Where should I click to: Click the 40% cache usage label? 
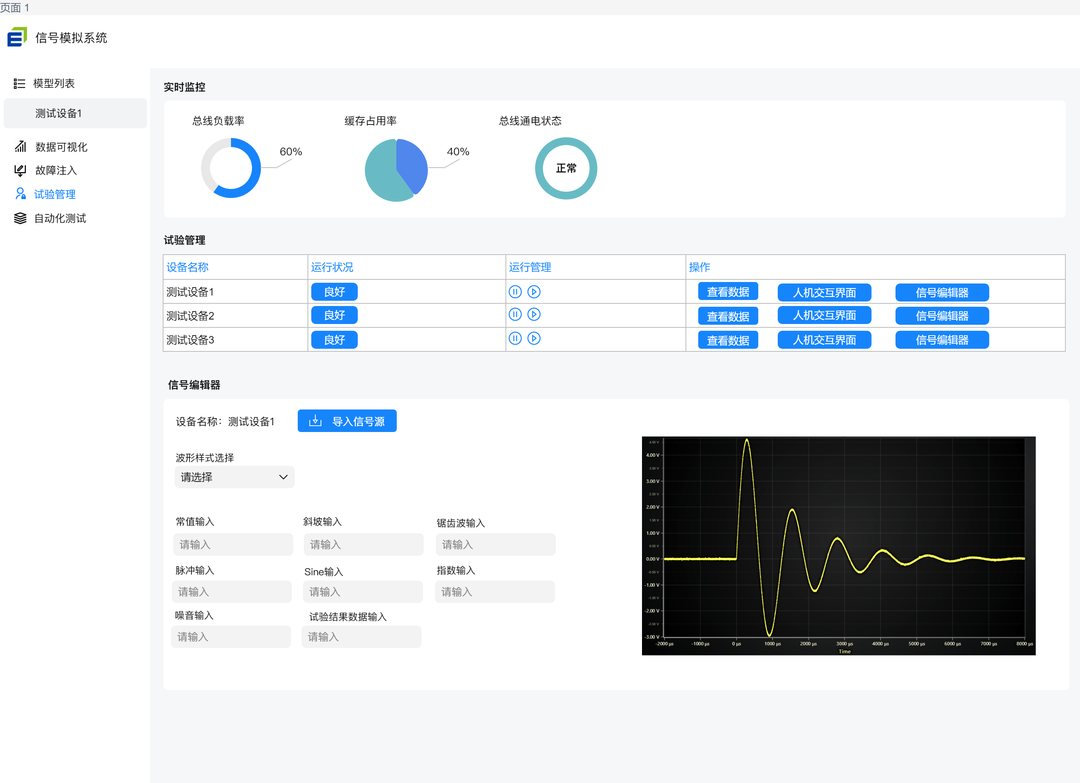[458, 152]
